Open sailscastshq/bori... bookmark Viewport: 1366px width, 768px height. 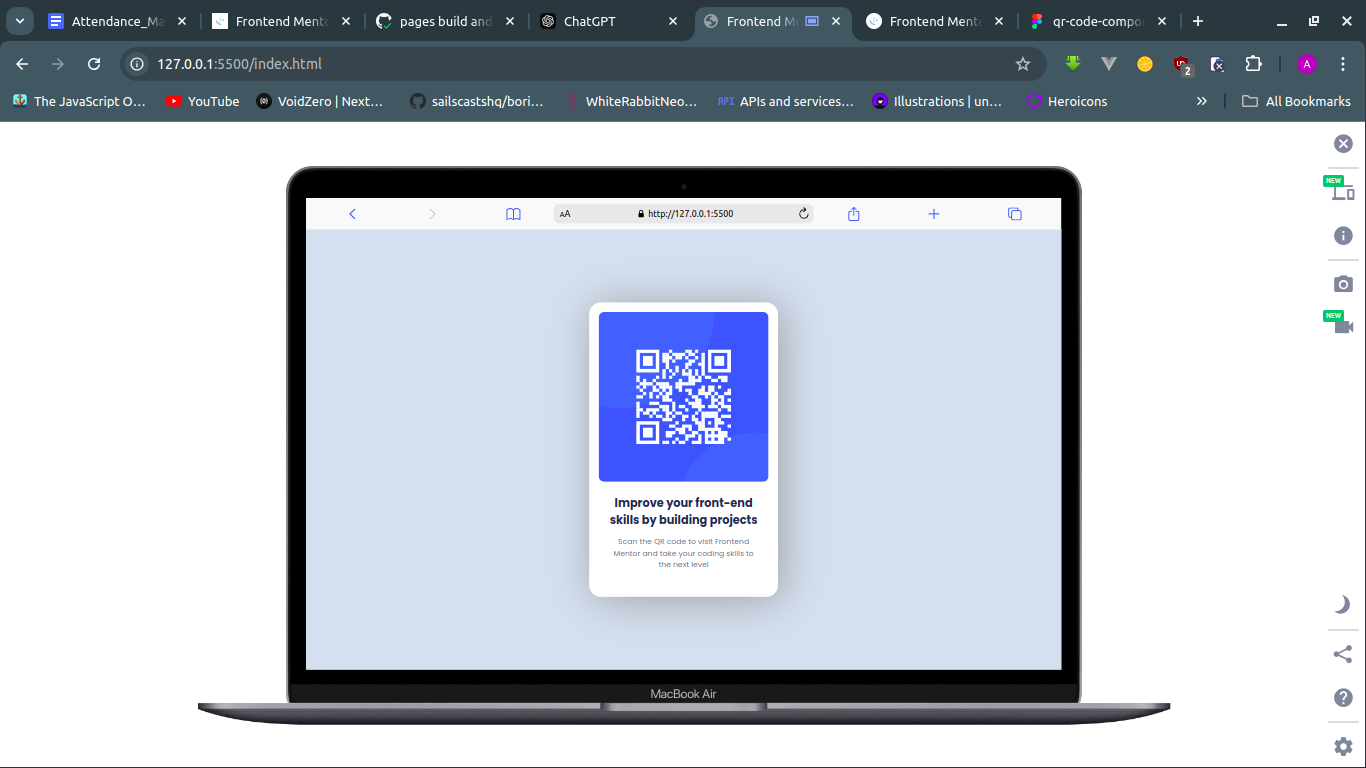pyautogui.click(x=477, y=101)
